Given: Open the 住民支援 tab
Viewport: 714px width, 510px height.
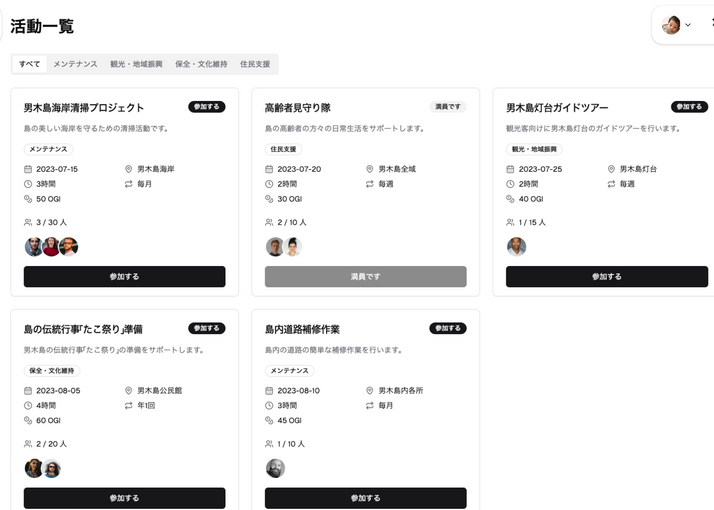Looking at the screenshot, I should point(255,64).
